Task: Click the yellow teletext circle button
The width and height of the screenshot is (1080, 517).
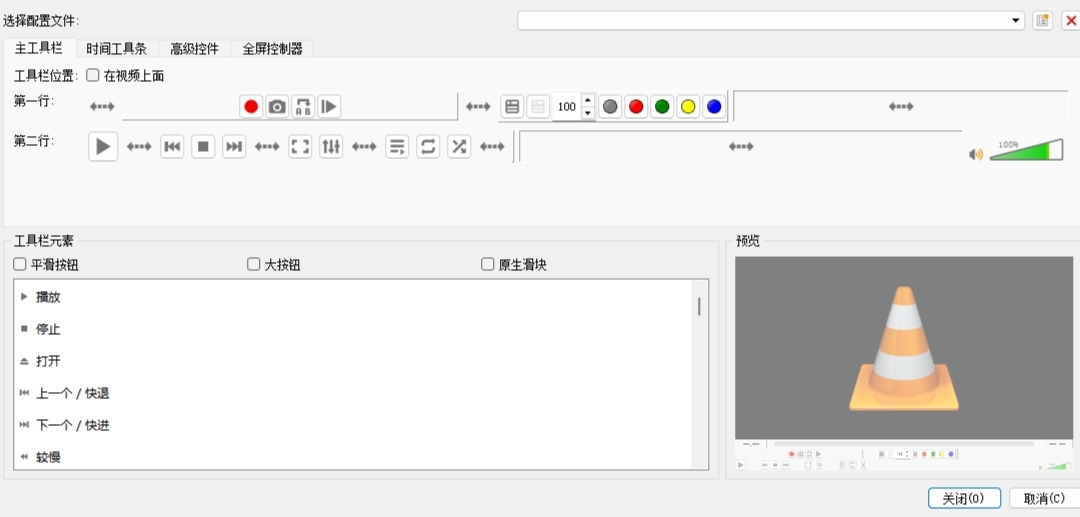Action: click(688, 107)
